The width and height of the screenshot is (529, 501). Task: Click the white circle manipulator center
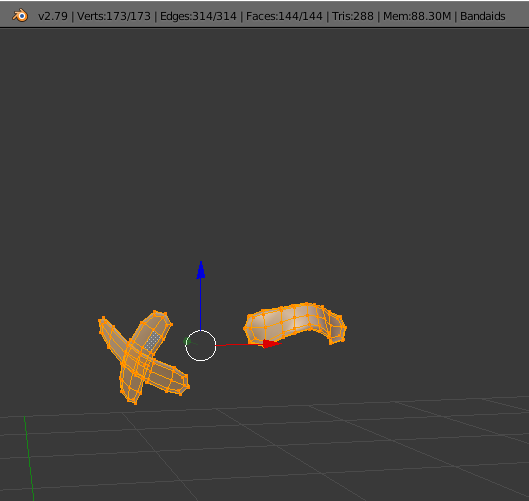point(201,345)
